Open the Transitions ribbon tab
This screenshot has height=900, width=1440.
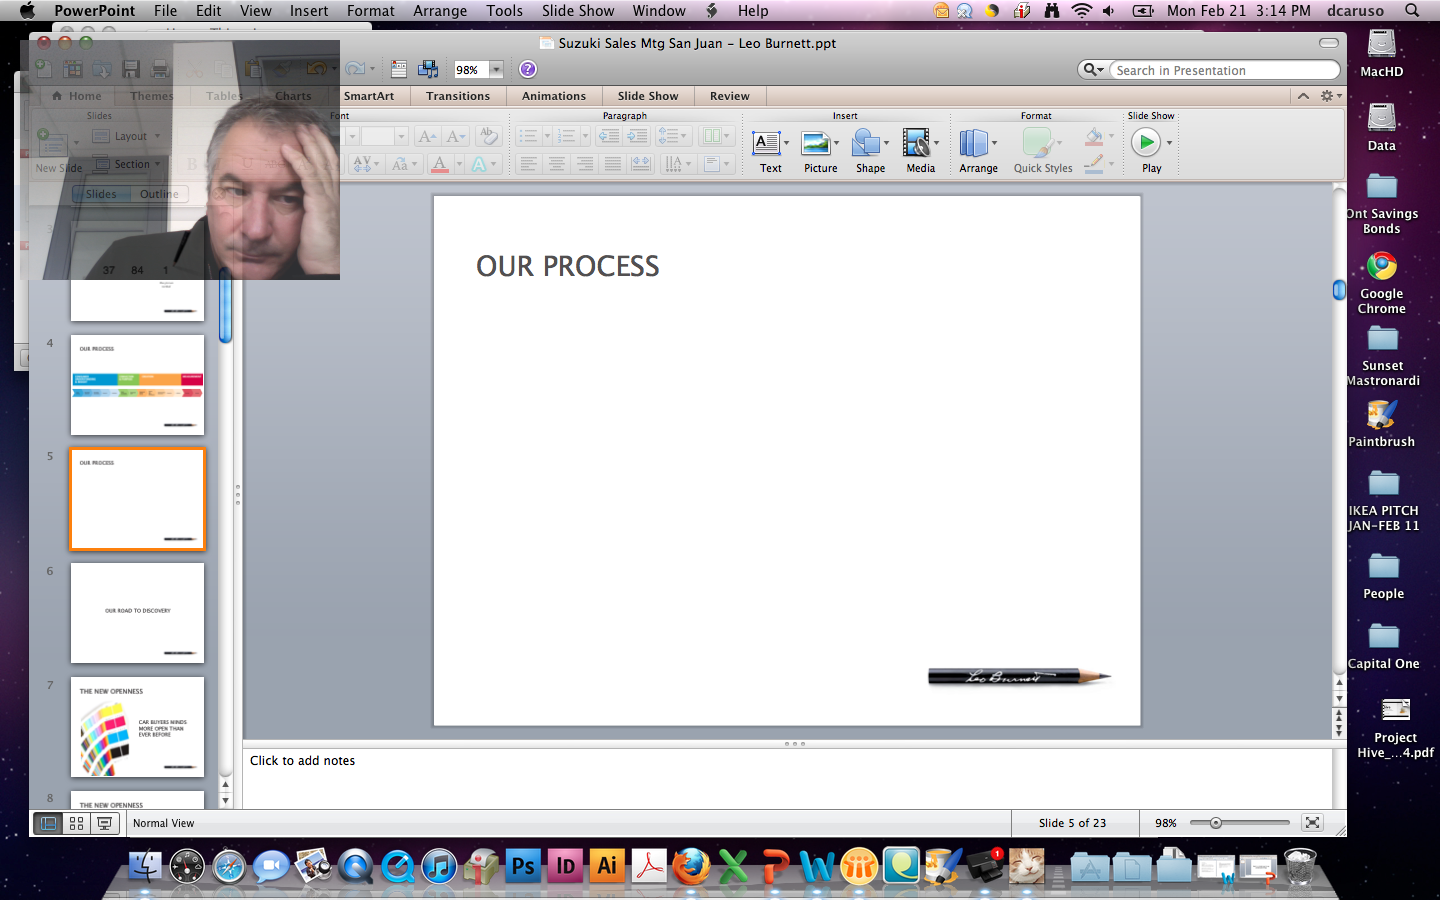457,96
